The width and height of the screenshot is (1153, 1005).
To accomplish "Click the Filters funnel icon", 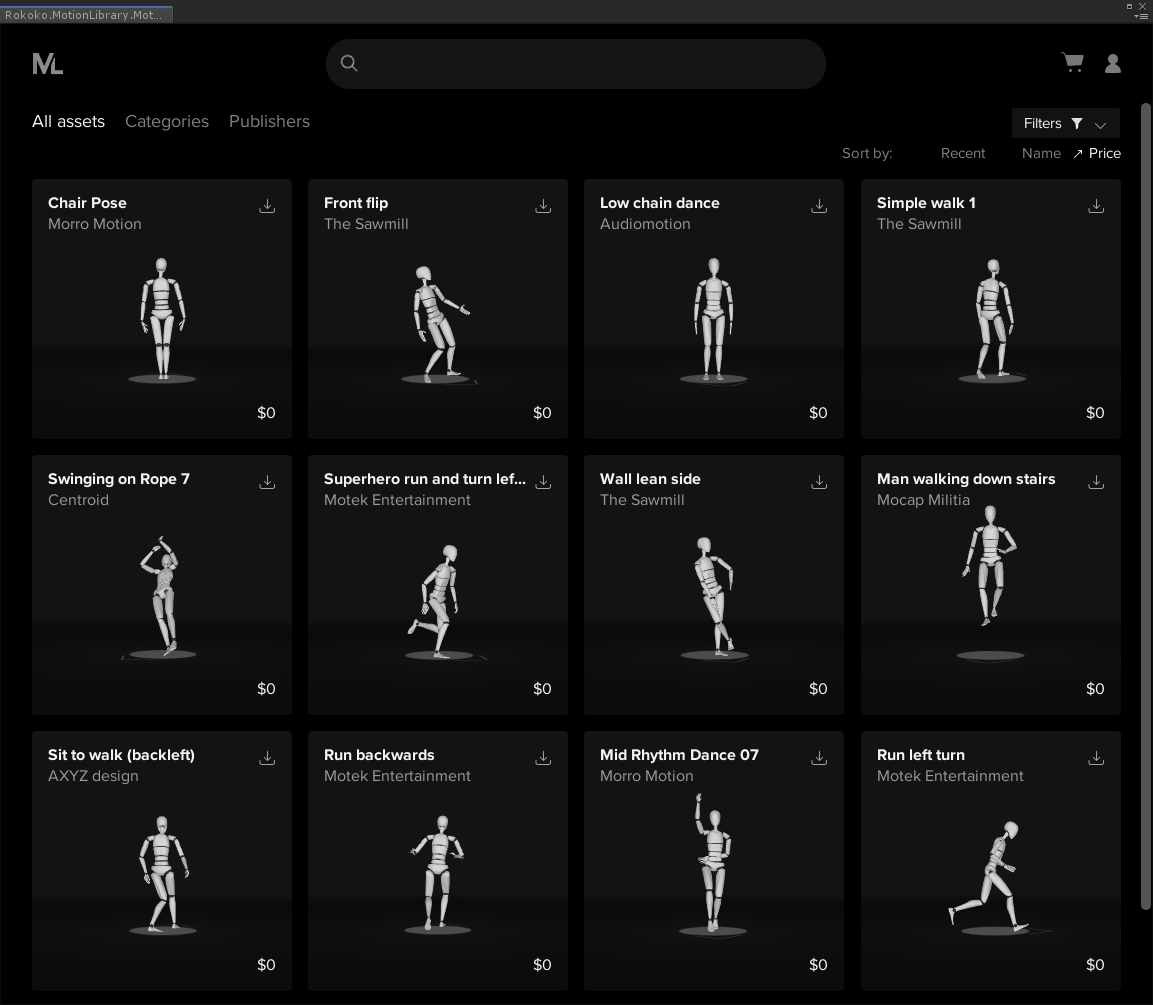I will point(1077,123).
